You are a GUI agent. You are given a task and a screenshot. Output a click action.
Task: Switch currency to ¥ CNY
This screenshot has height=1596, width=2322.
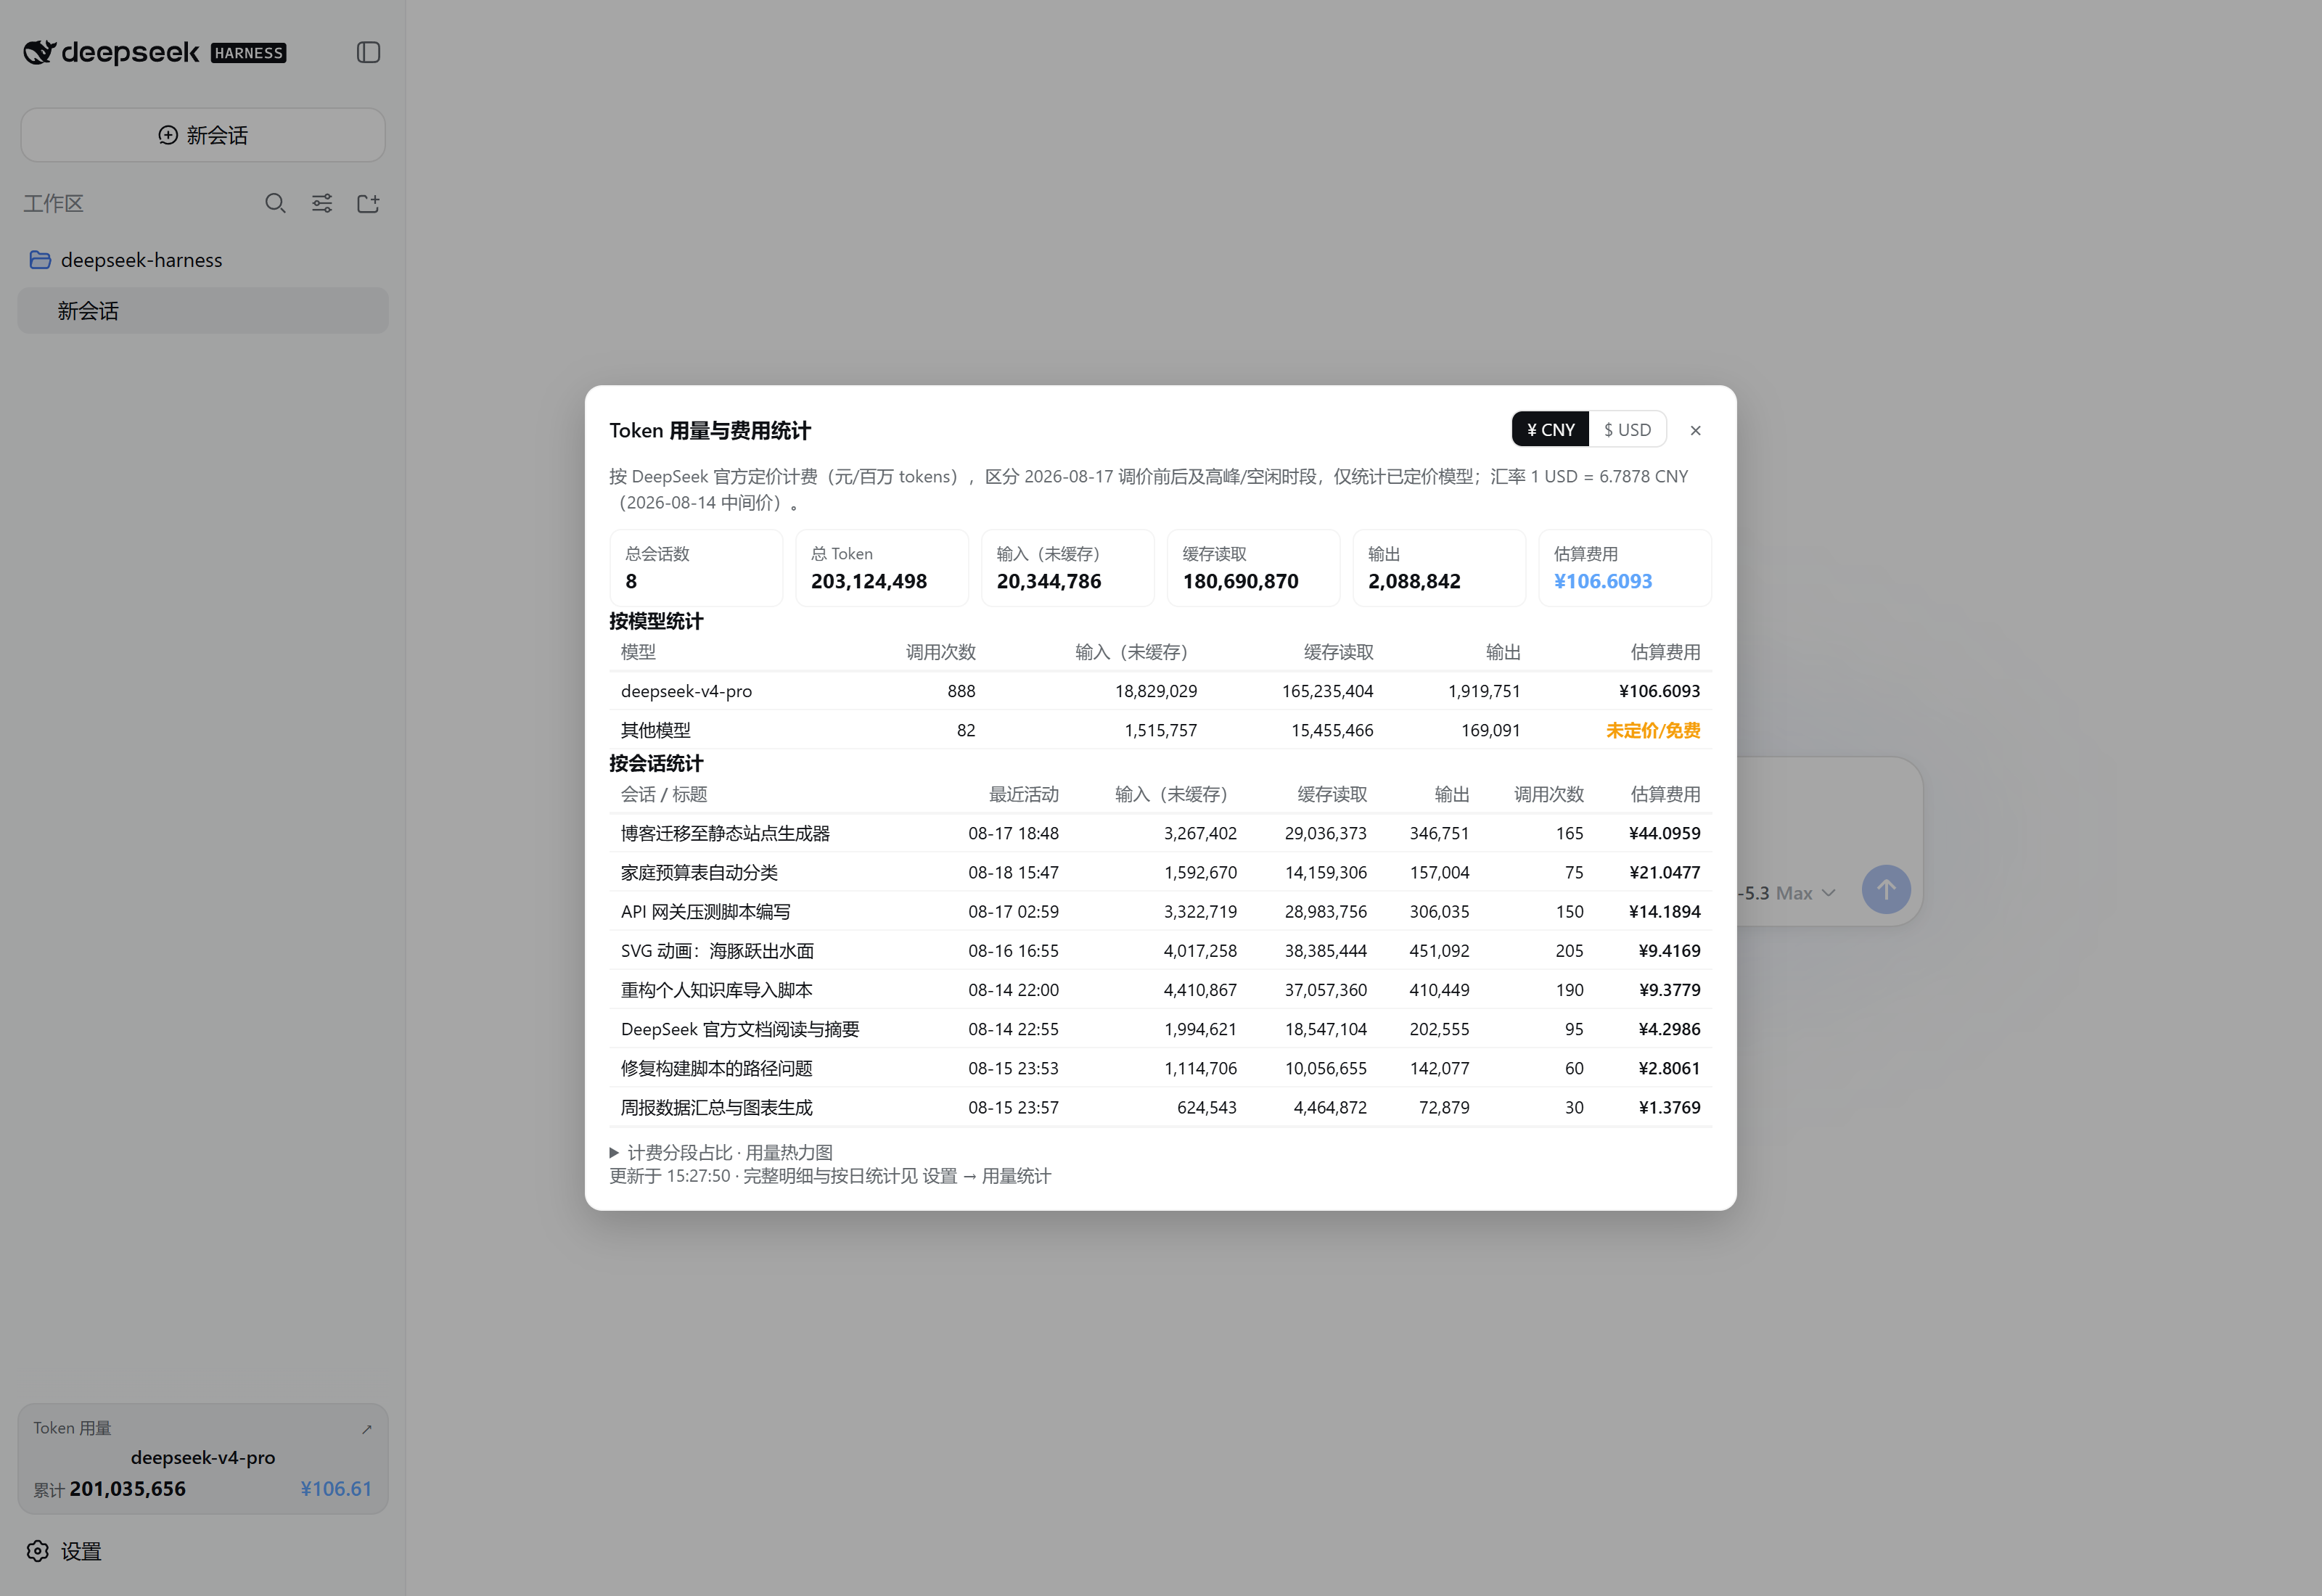(1550, 430)
